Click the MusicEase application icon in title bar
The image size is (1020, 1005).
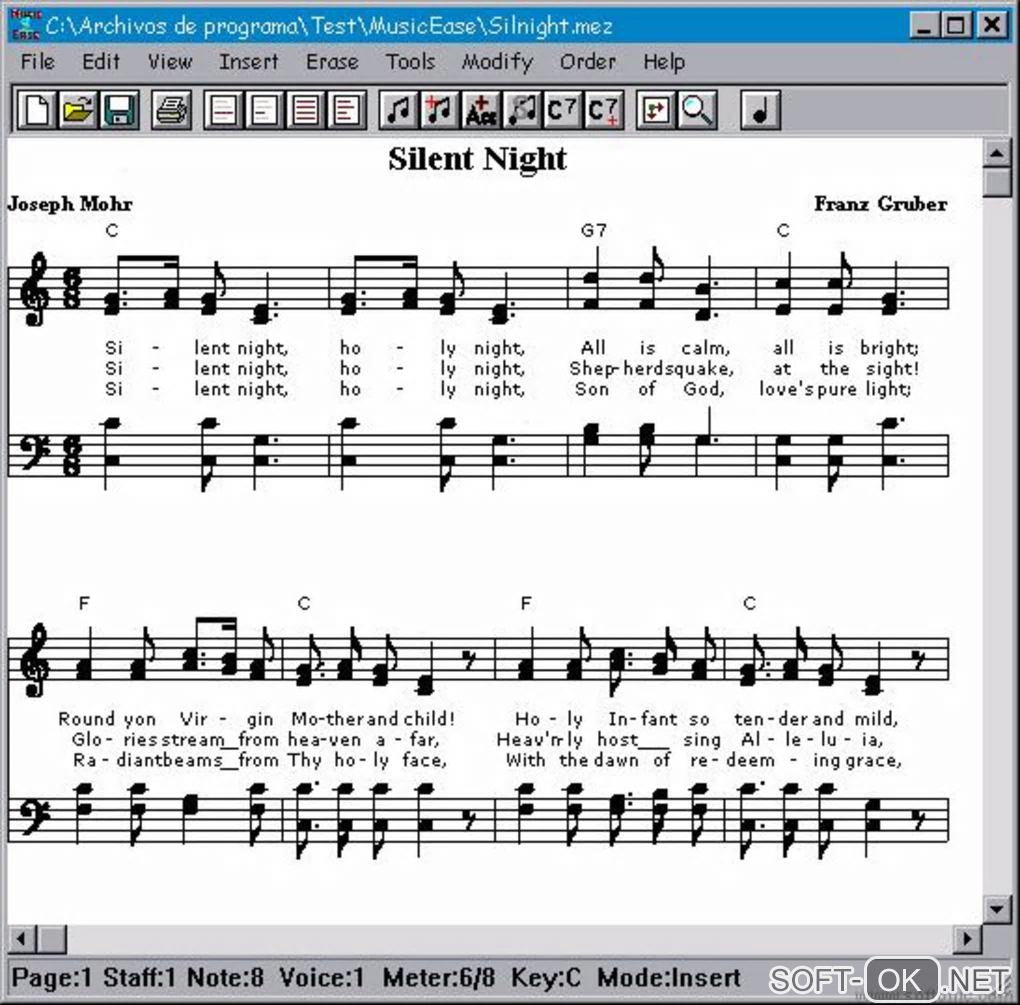tap(26, 24)
